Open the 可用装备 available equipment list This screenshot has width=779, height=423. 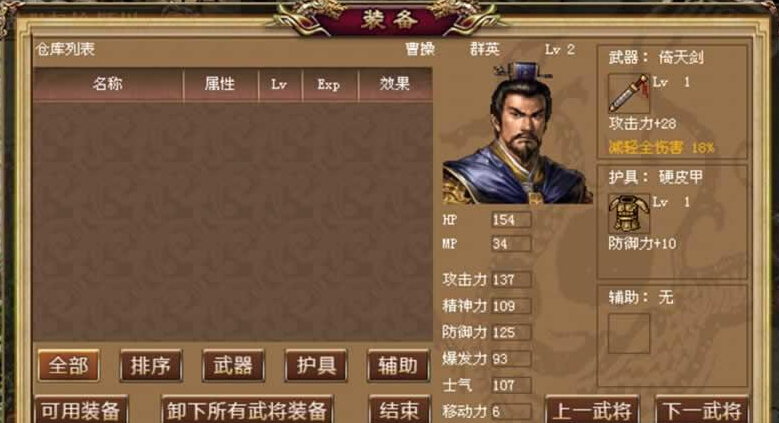click(81, 410)
